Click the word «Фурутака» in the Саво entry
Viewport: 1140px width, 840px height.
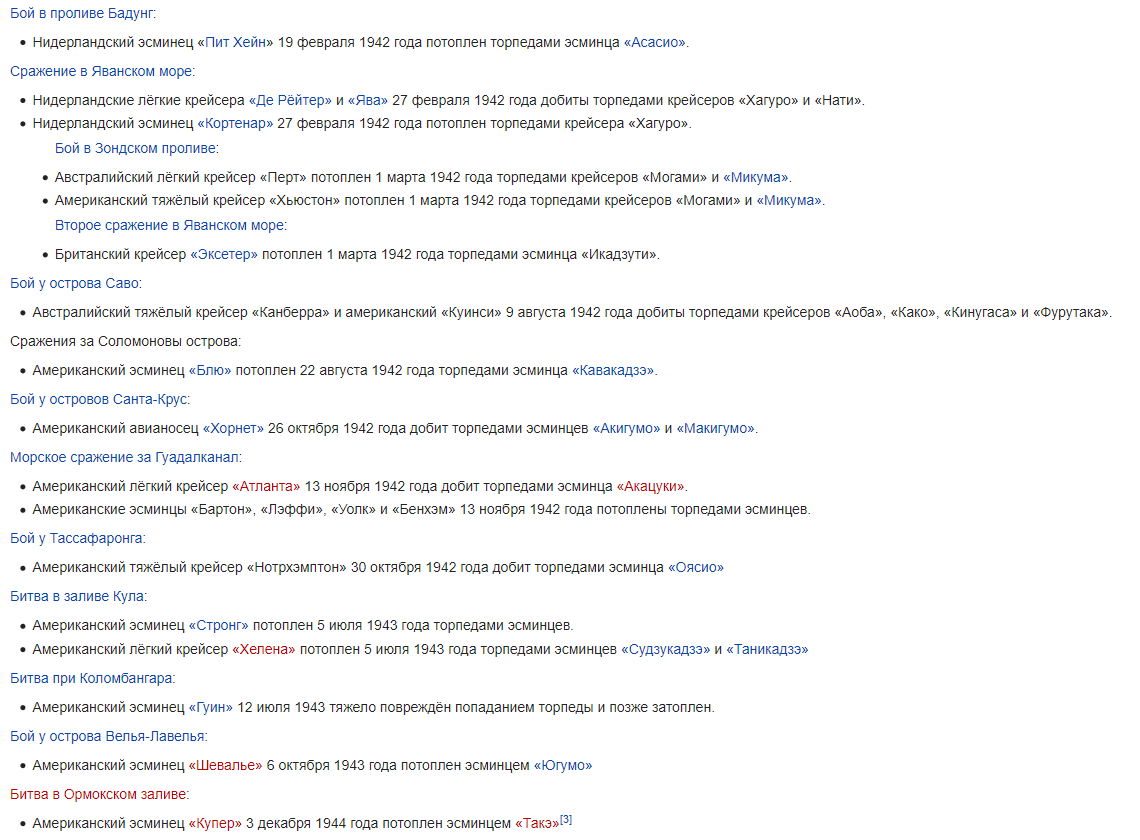point(1070,313)
